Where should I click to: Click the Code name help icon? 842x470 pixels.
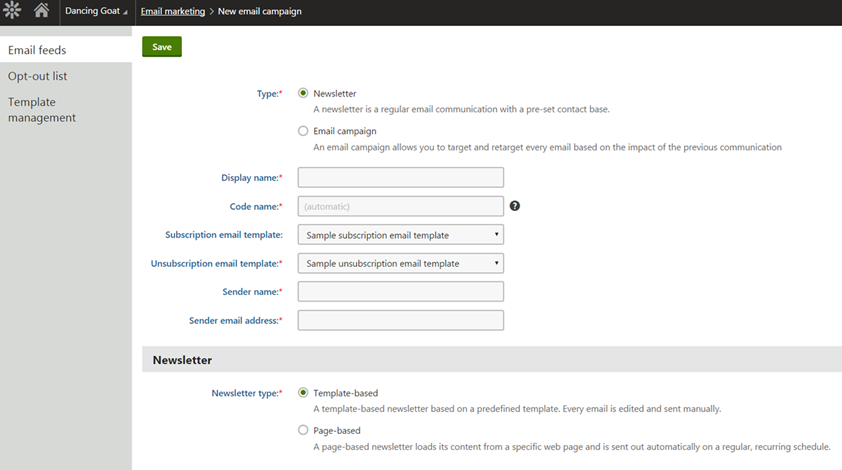[515, 206]
